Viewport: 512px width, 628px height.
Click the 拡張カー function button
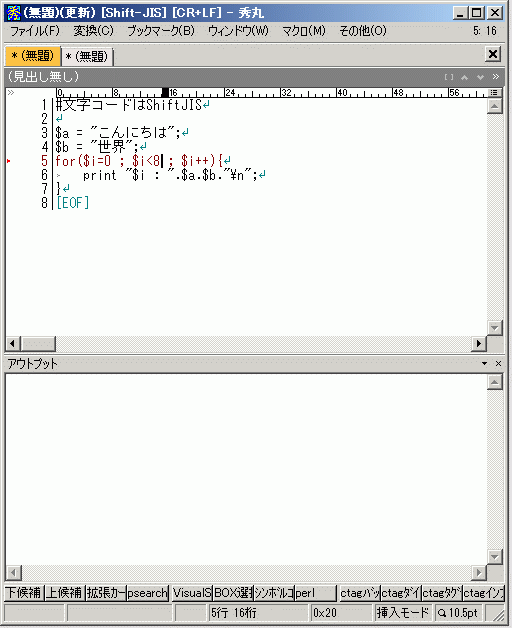tap(106, 593)
